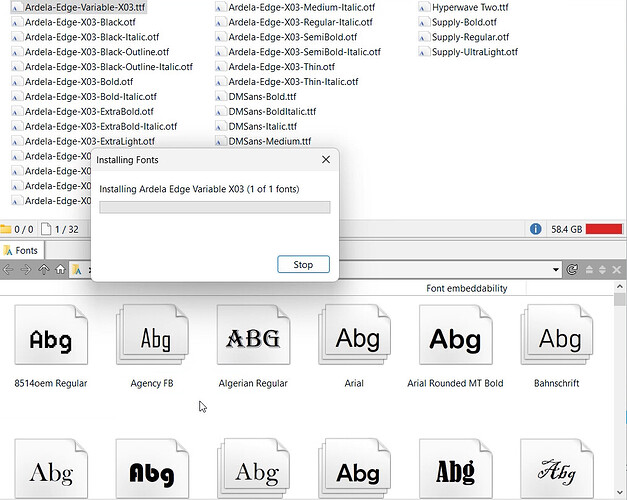
Task: Navigate up one folder level
Action: (44, 270)
